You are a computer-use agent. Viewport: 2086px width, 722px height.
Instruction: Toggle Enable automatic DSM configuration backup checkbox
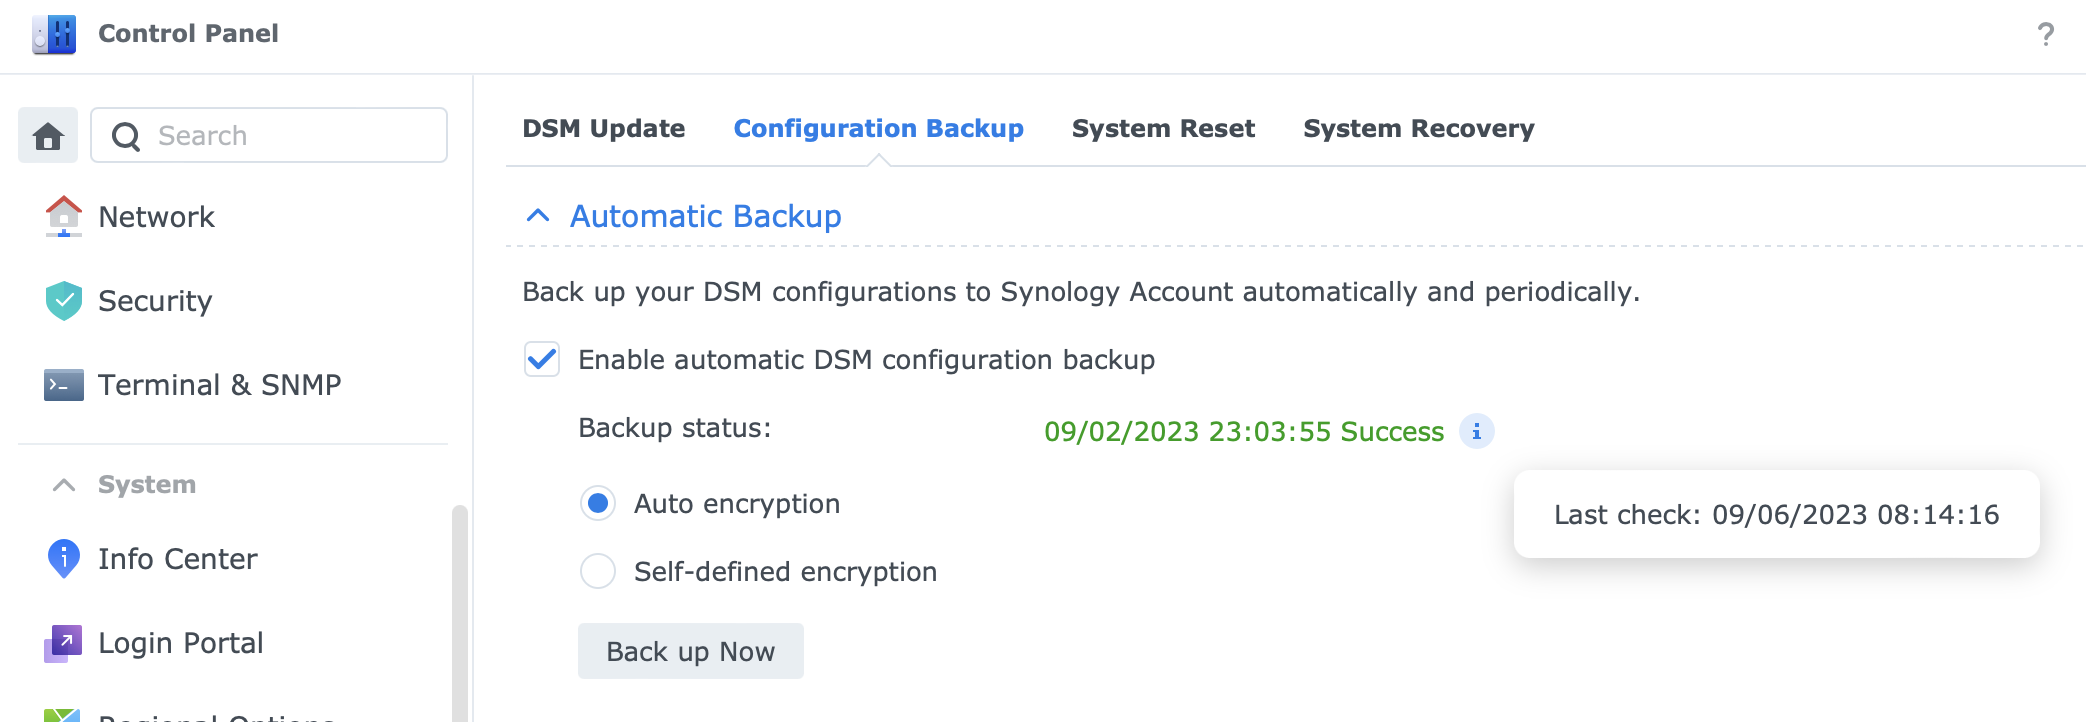pos(542,360)
